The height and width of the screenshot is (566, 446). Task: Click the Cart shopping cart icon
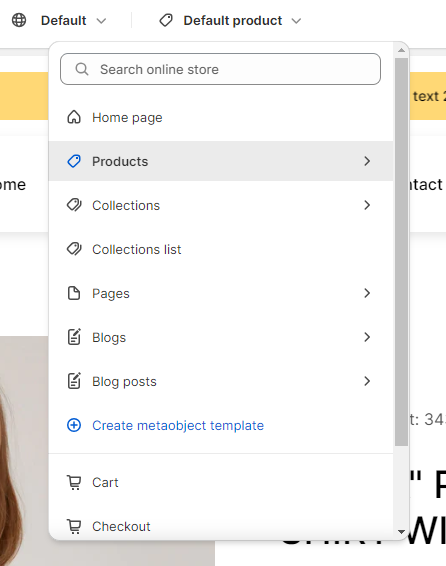(x=74, y=483)
